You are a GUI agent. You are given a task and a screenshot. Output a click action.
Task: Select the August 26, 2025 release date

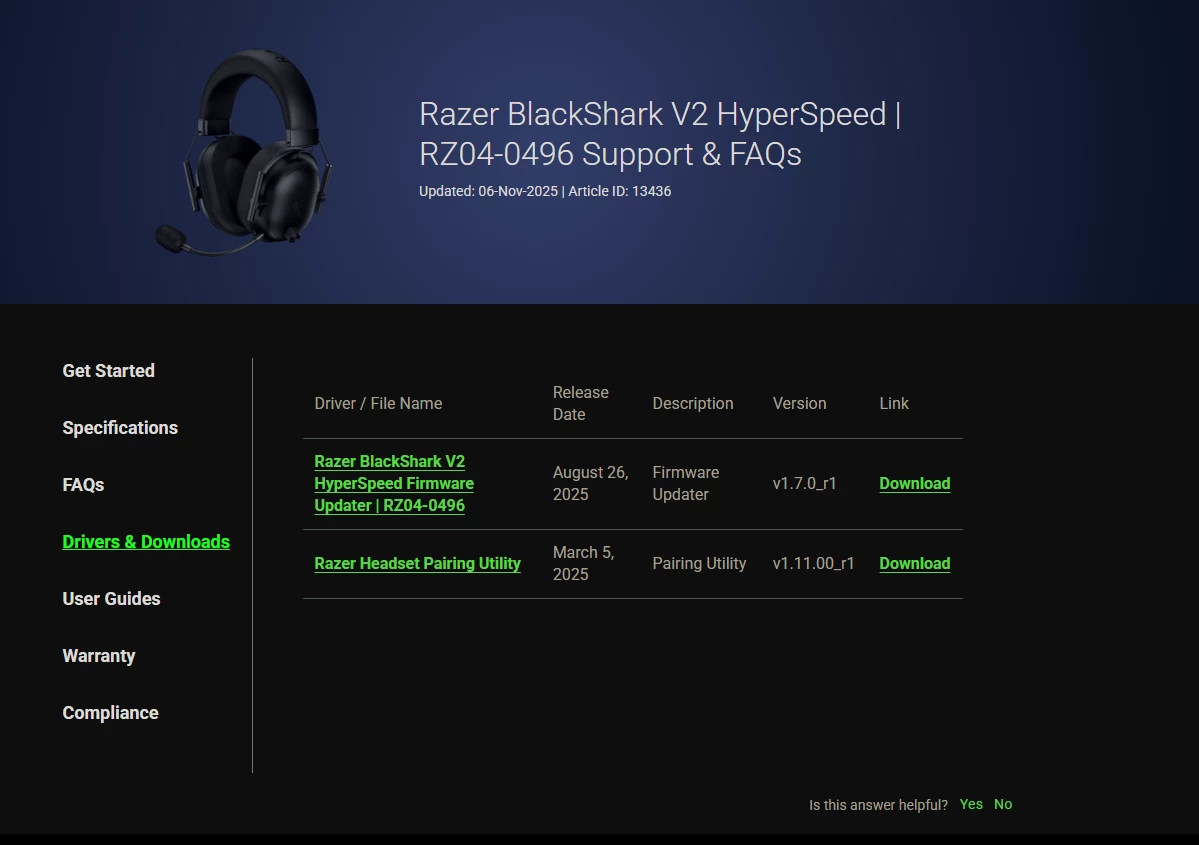(590, 483)
